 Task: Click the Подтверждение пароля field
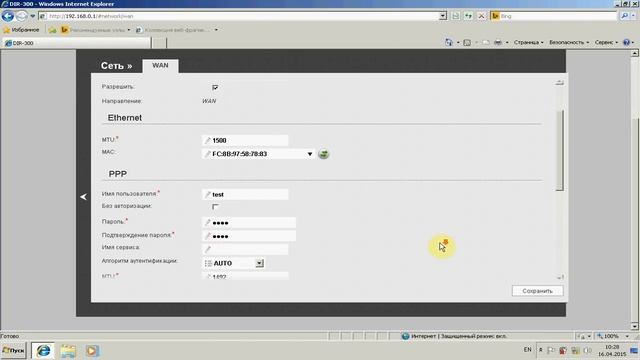coord(249,236)
